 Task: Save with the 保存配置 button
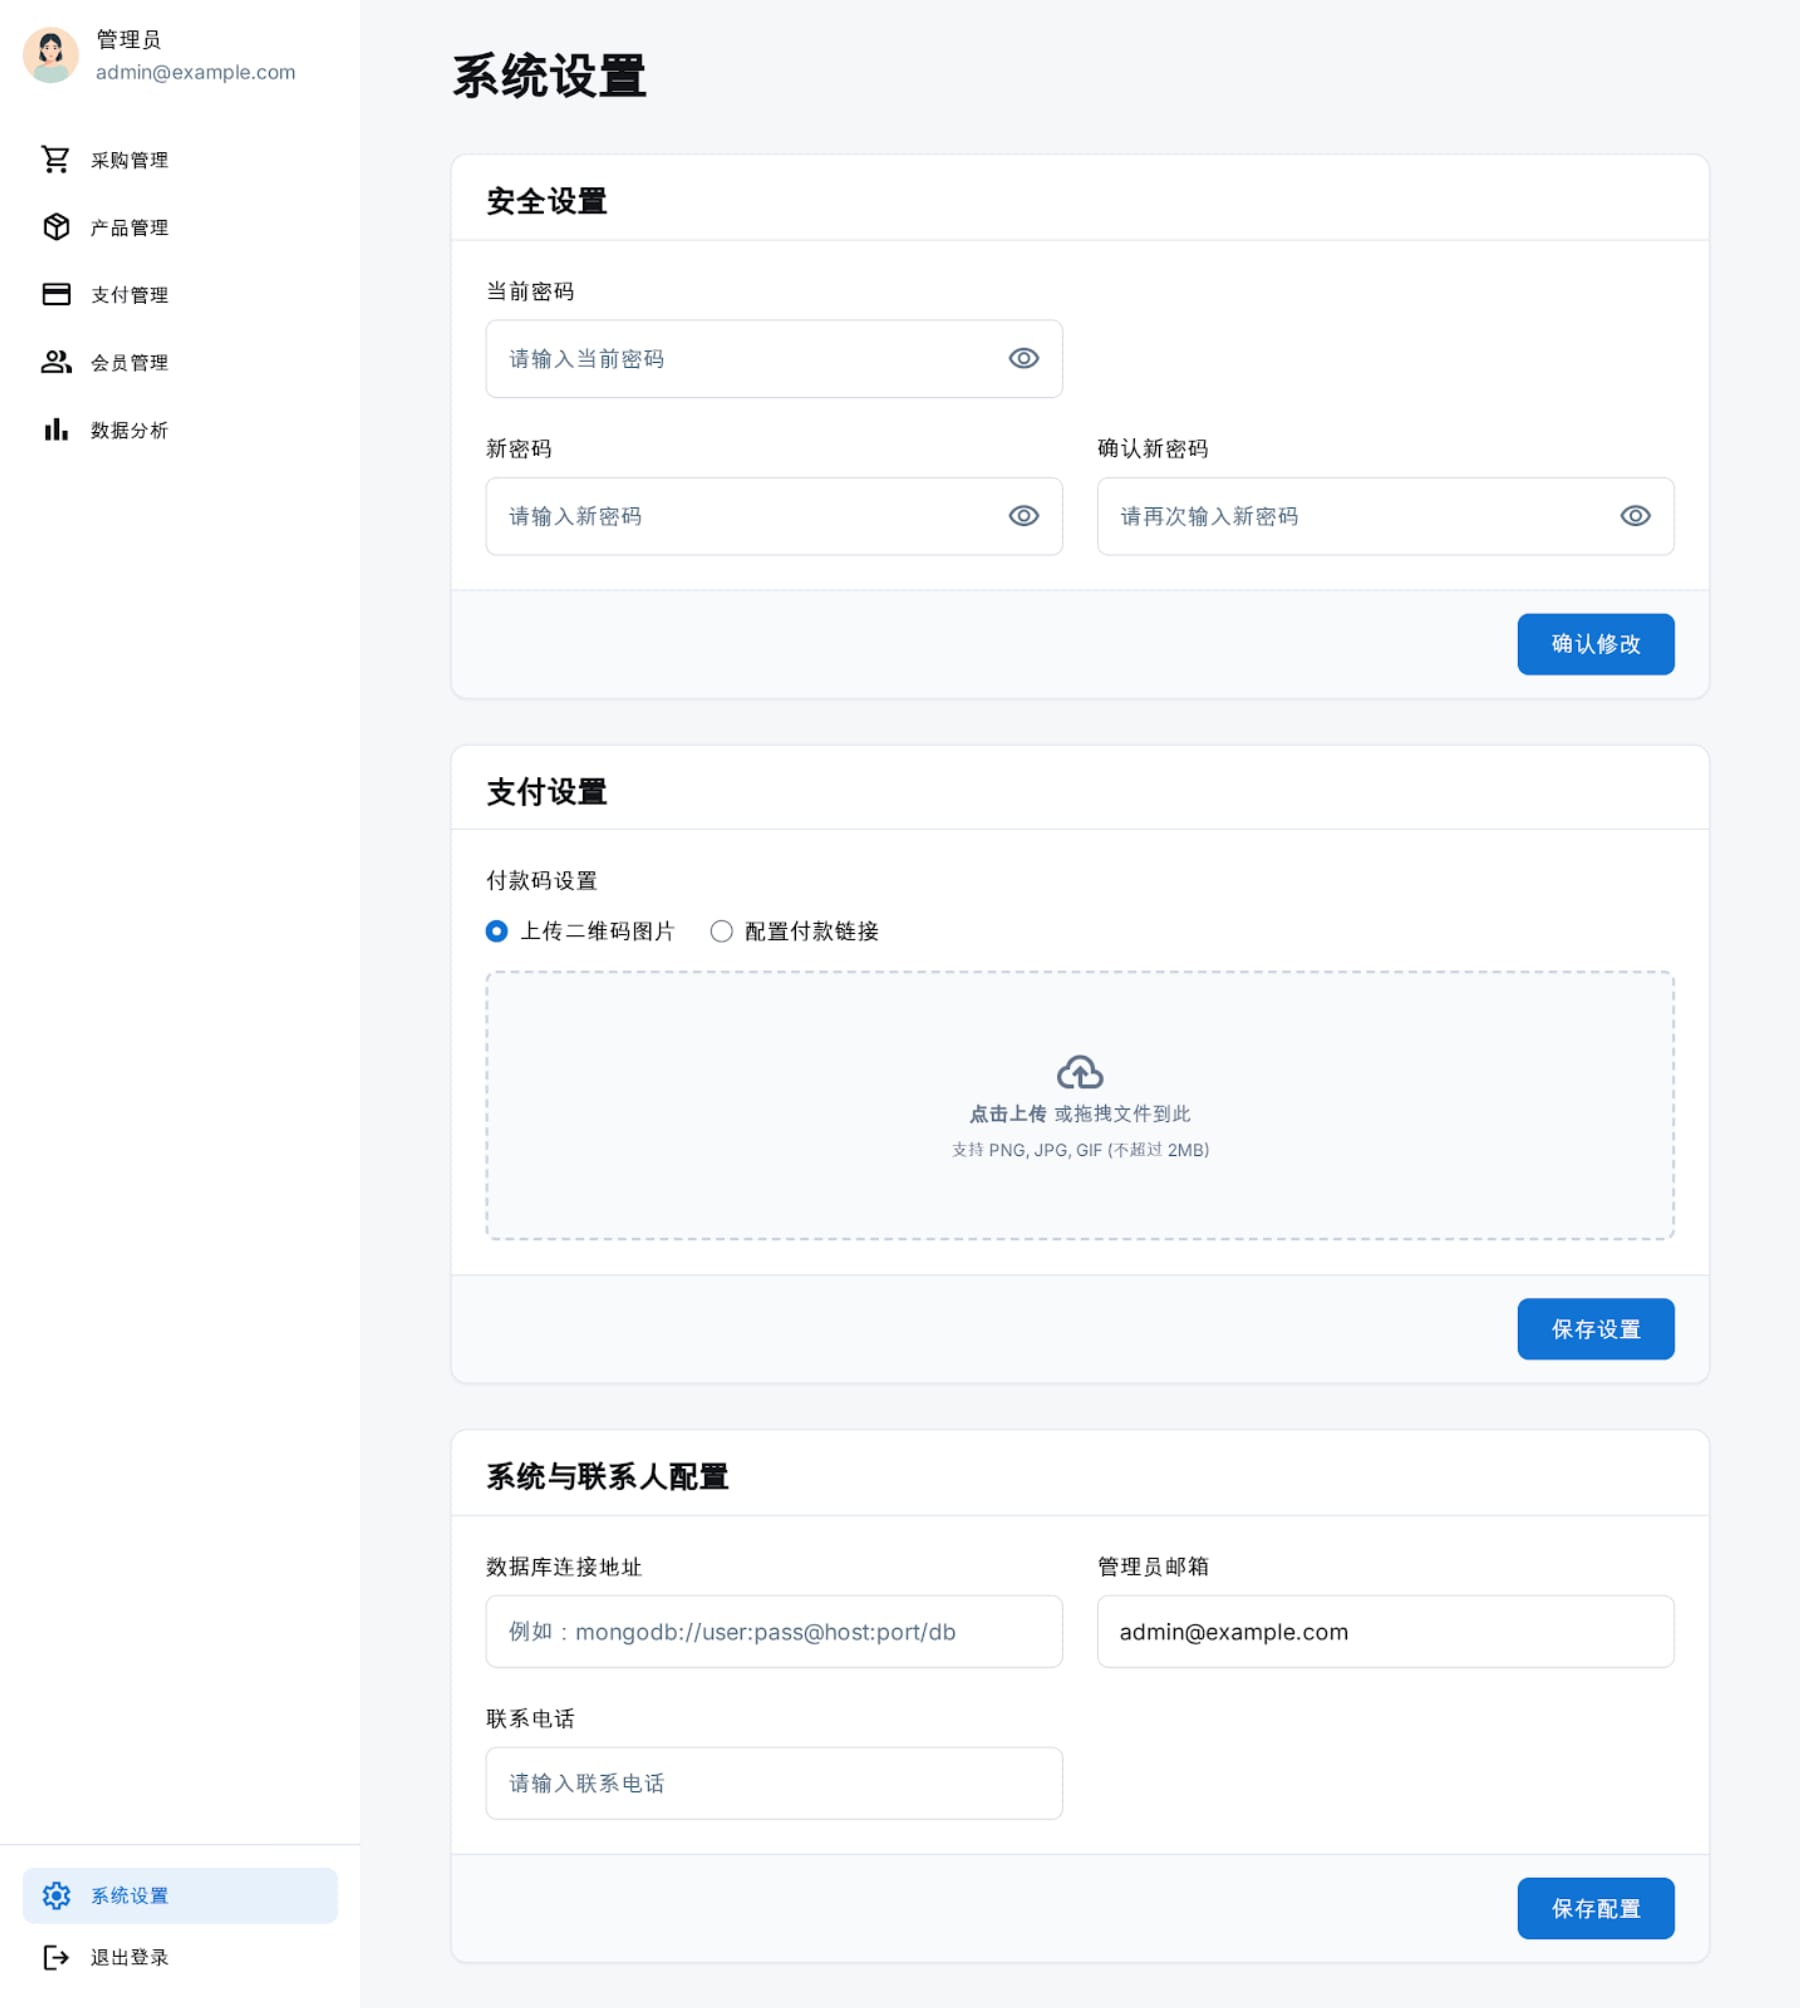coord(1595,1908)
